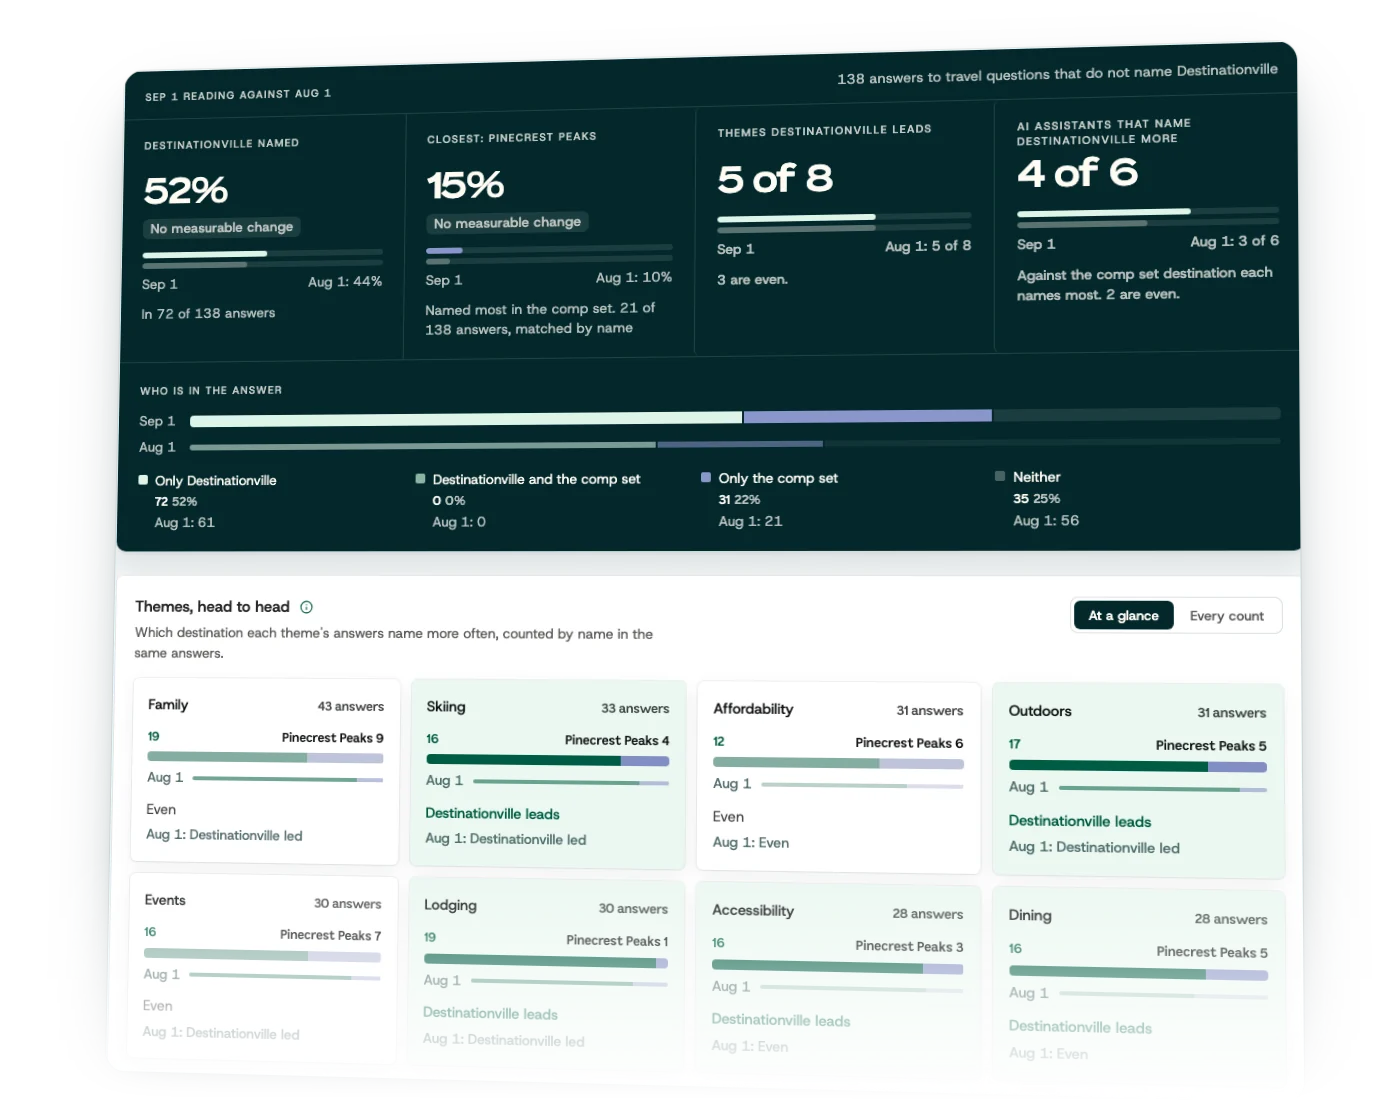Click the "Neither" legend label
The image size is (1380, 1100).
point(1037,477)
